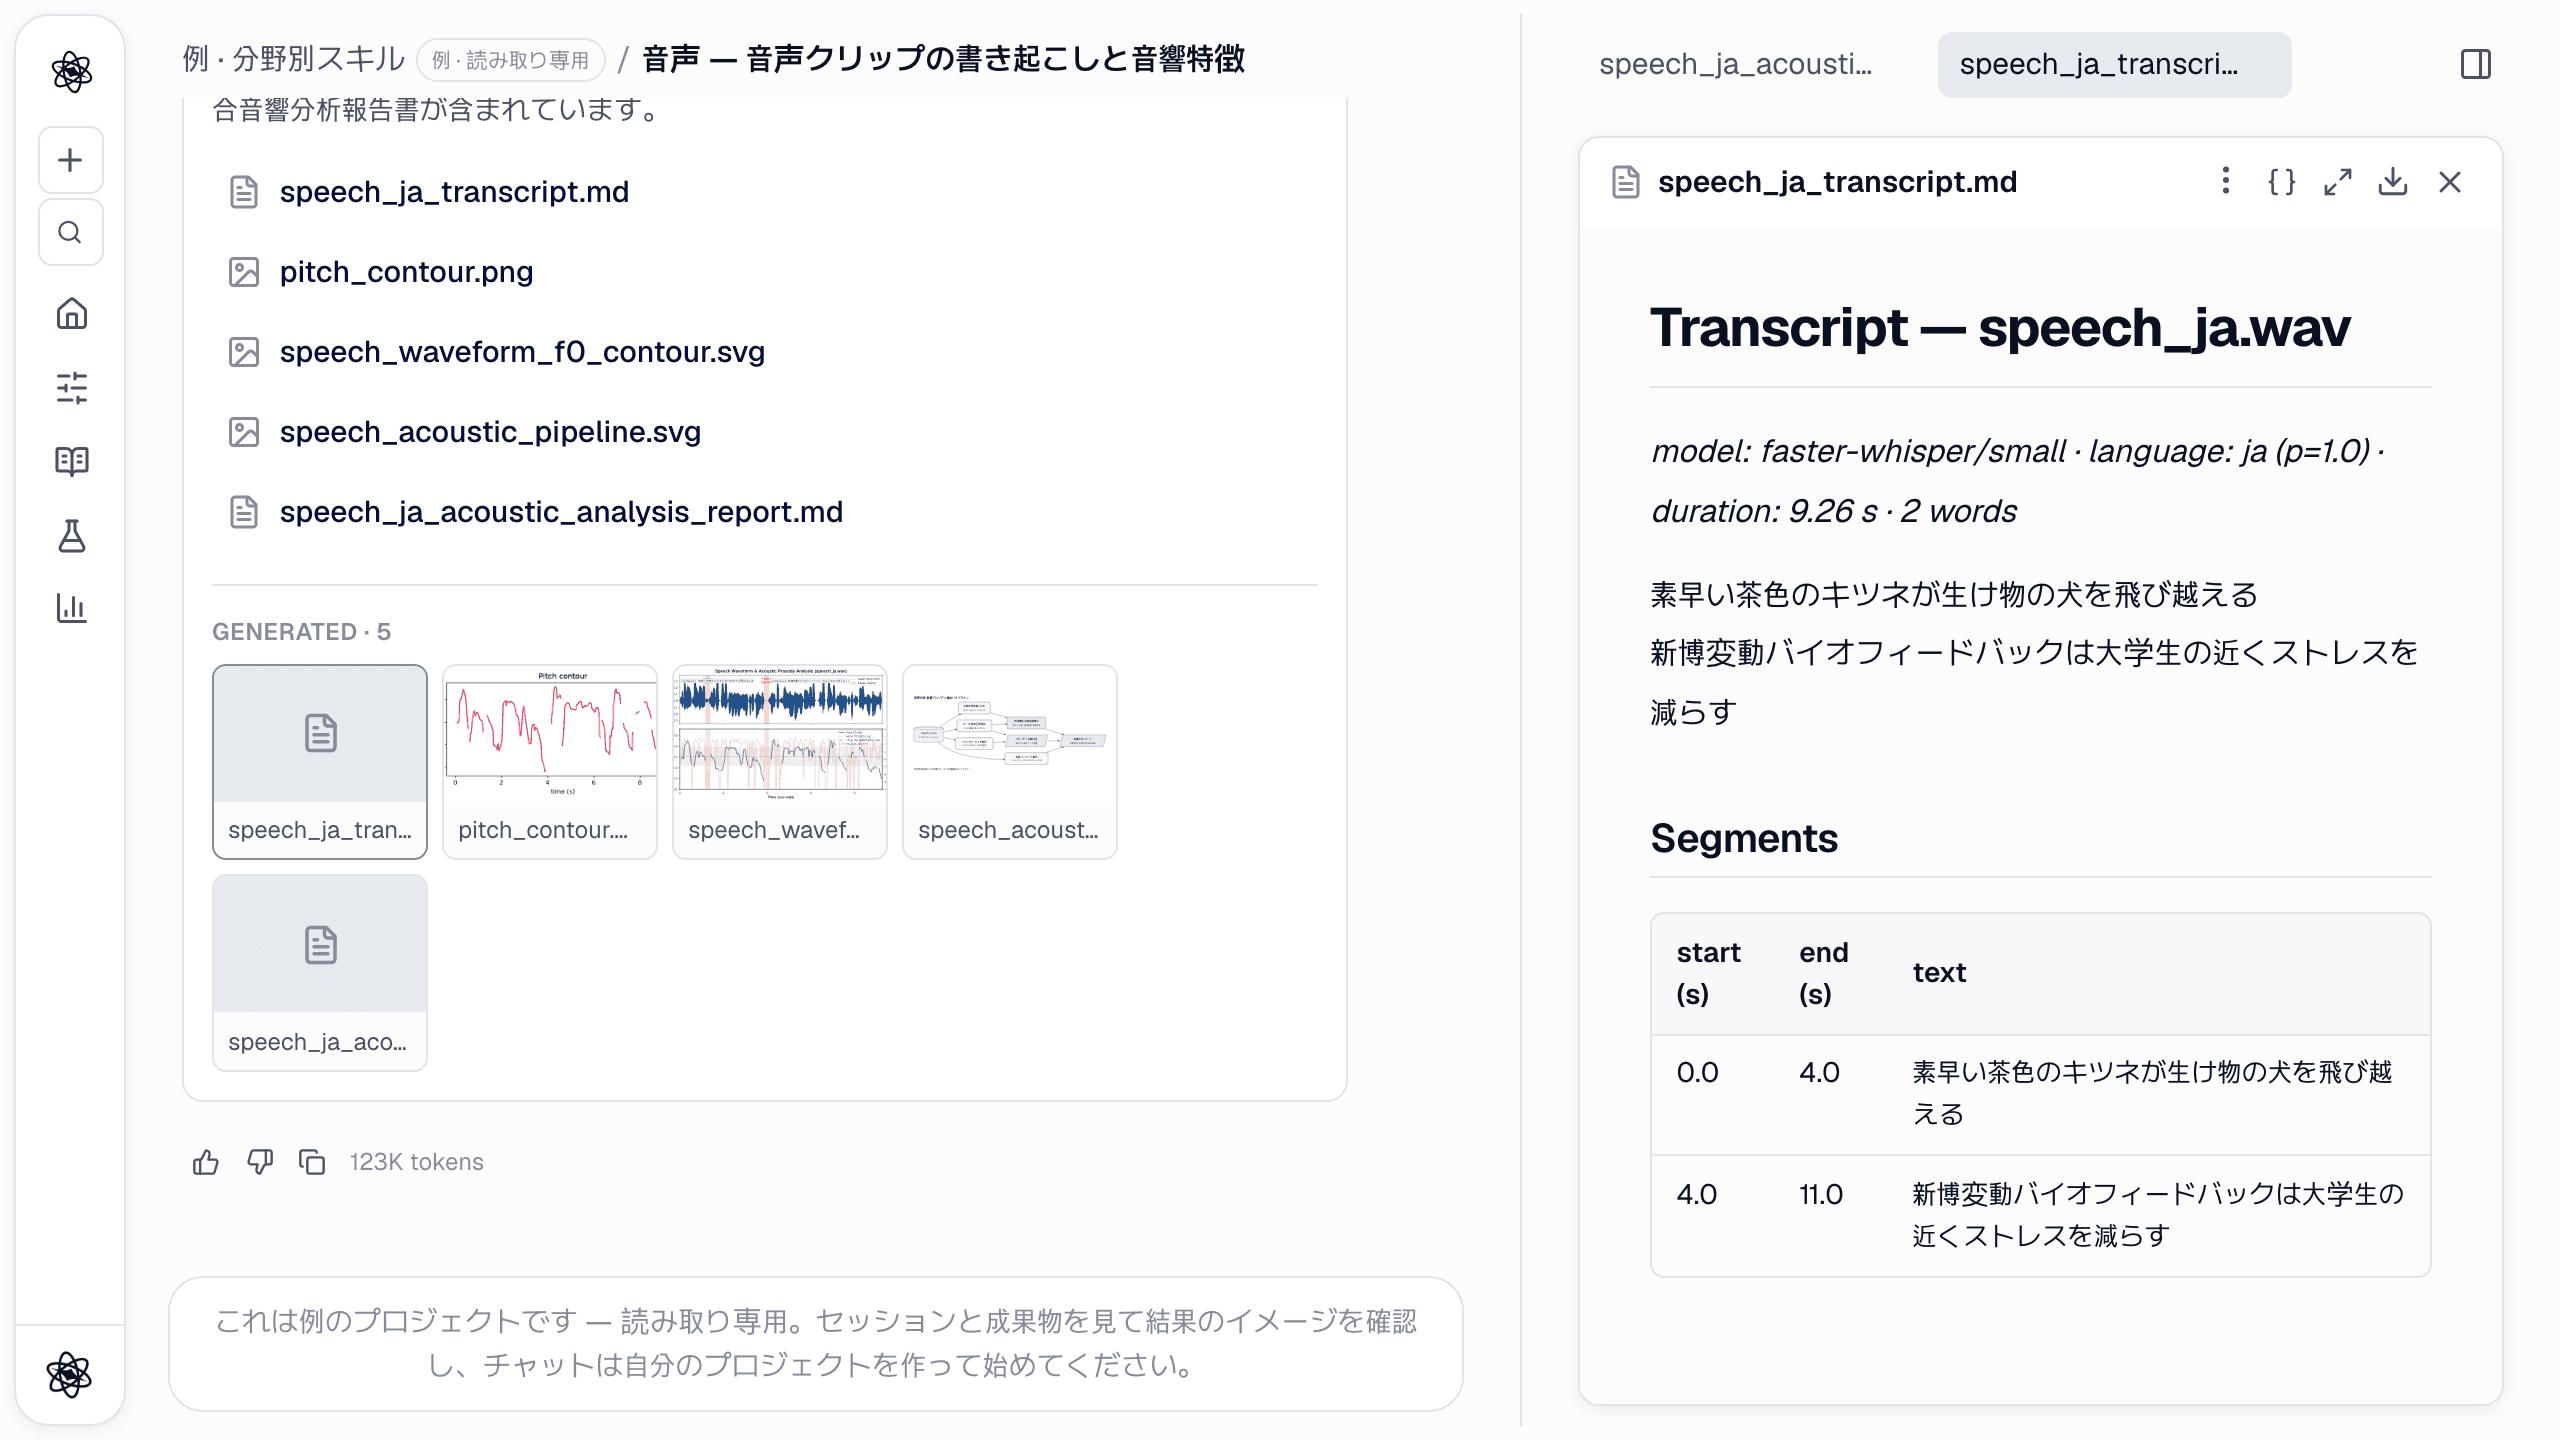Click the 例 · 分野別スキル breadcrumb

(x=293, y=58)
